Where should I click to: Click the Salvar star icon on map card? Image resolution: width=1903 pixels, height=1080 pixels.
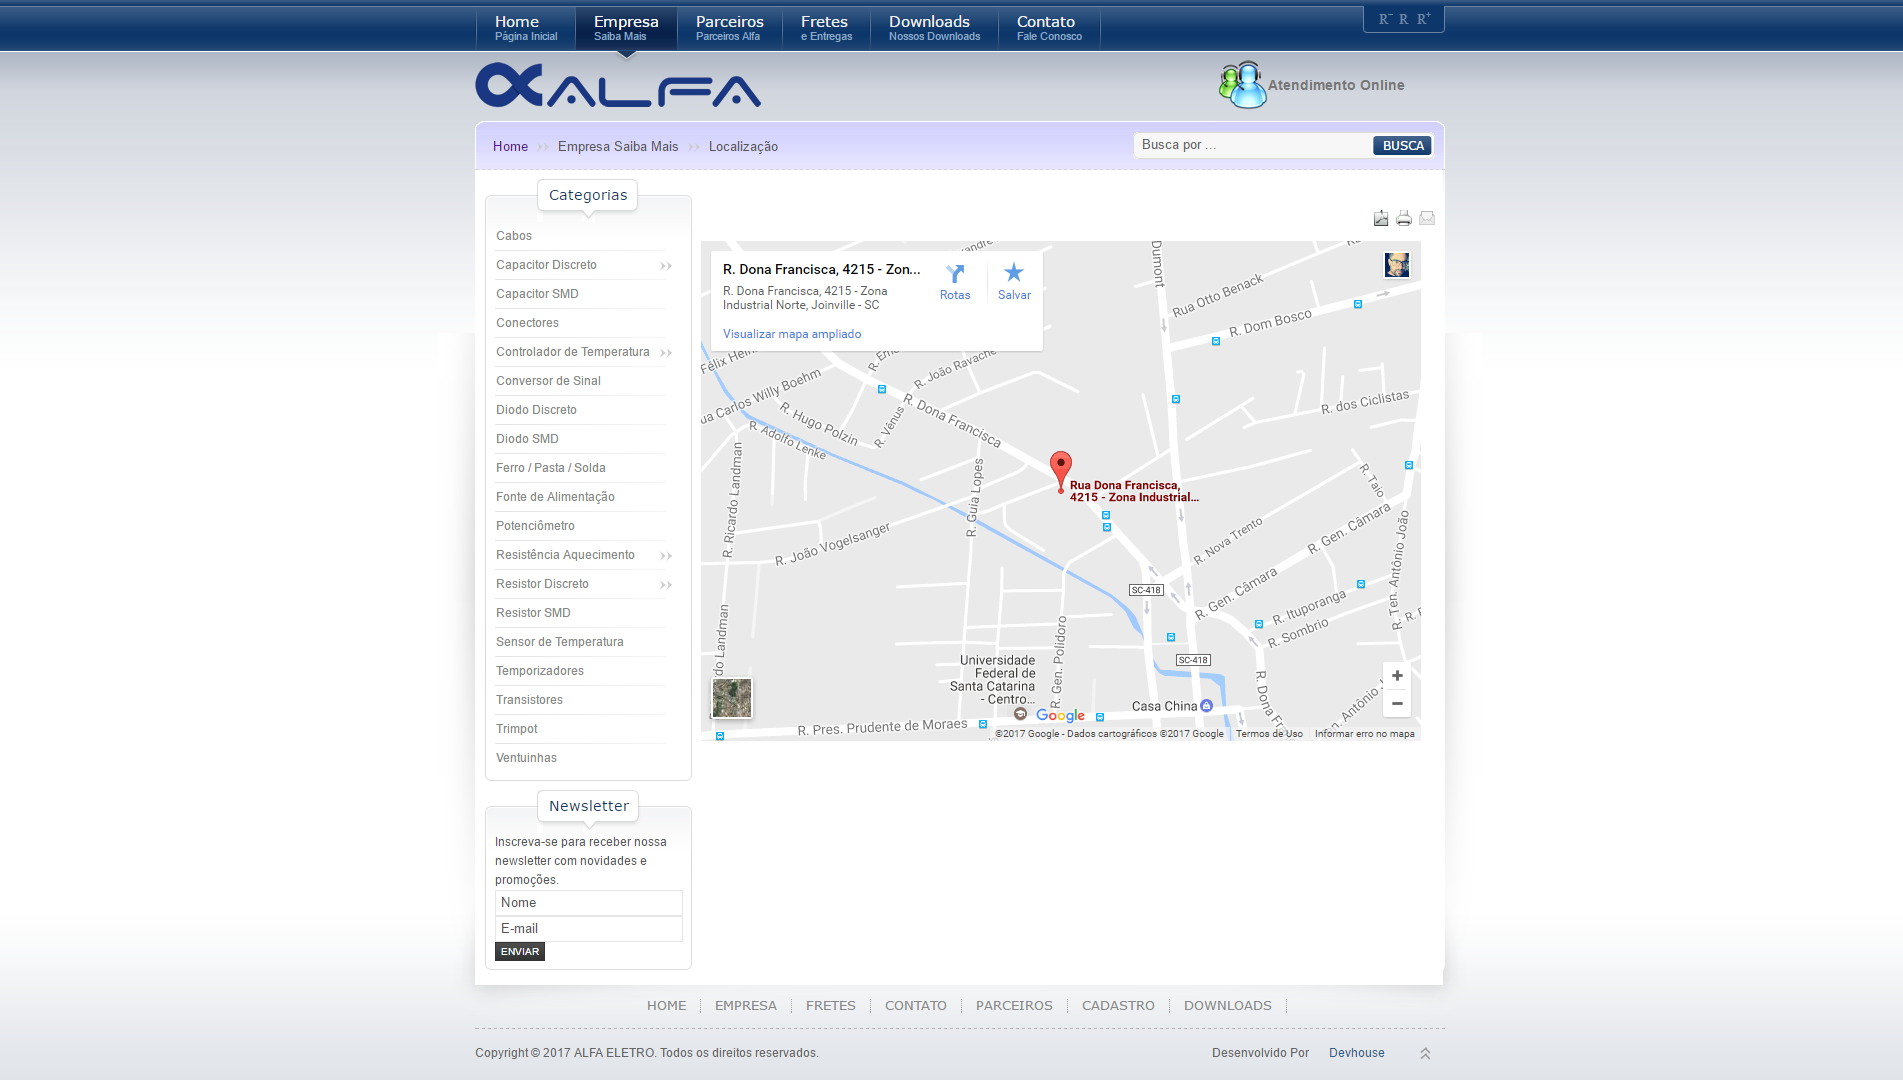(x=1014, y=272)
